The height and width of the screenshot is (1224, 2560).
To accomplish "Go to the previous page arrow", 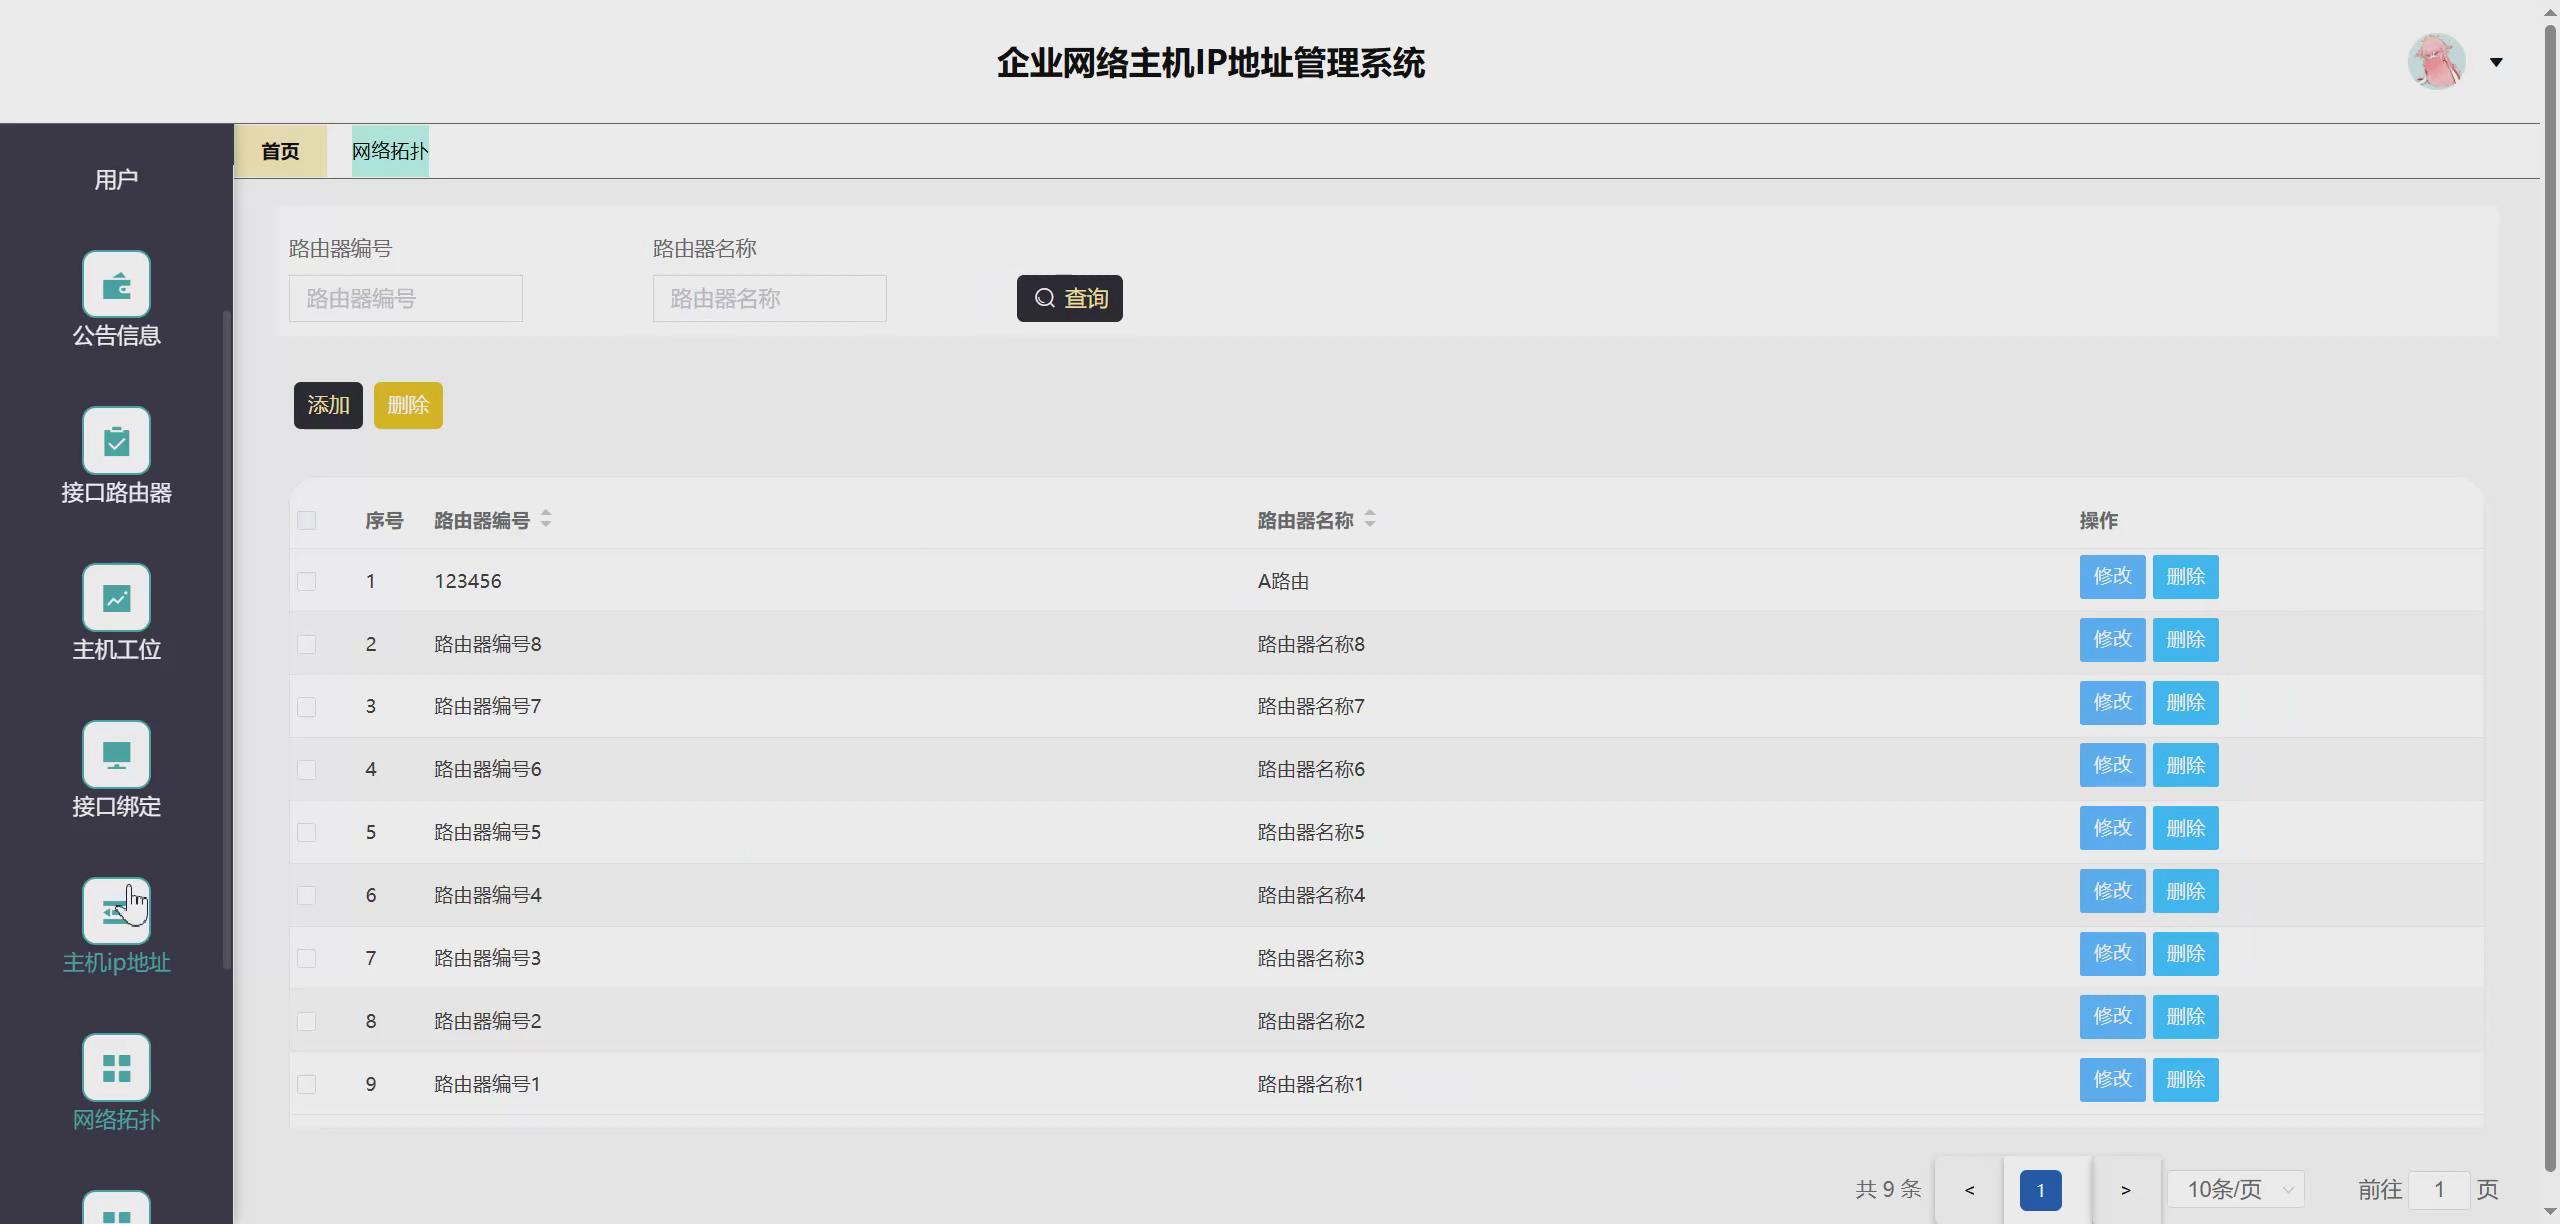I will point(1969,1190).
